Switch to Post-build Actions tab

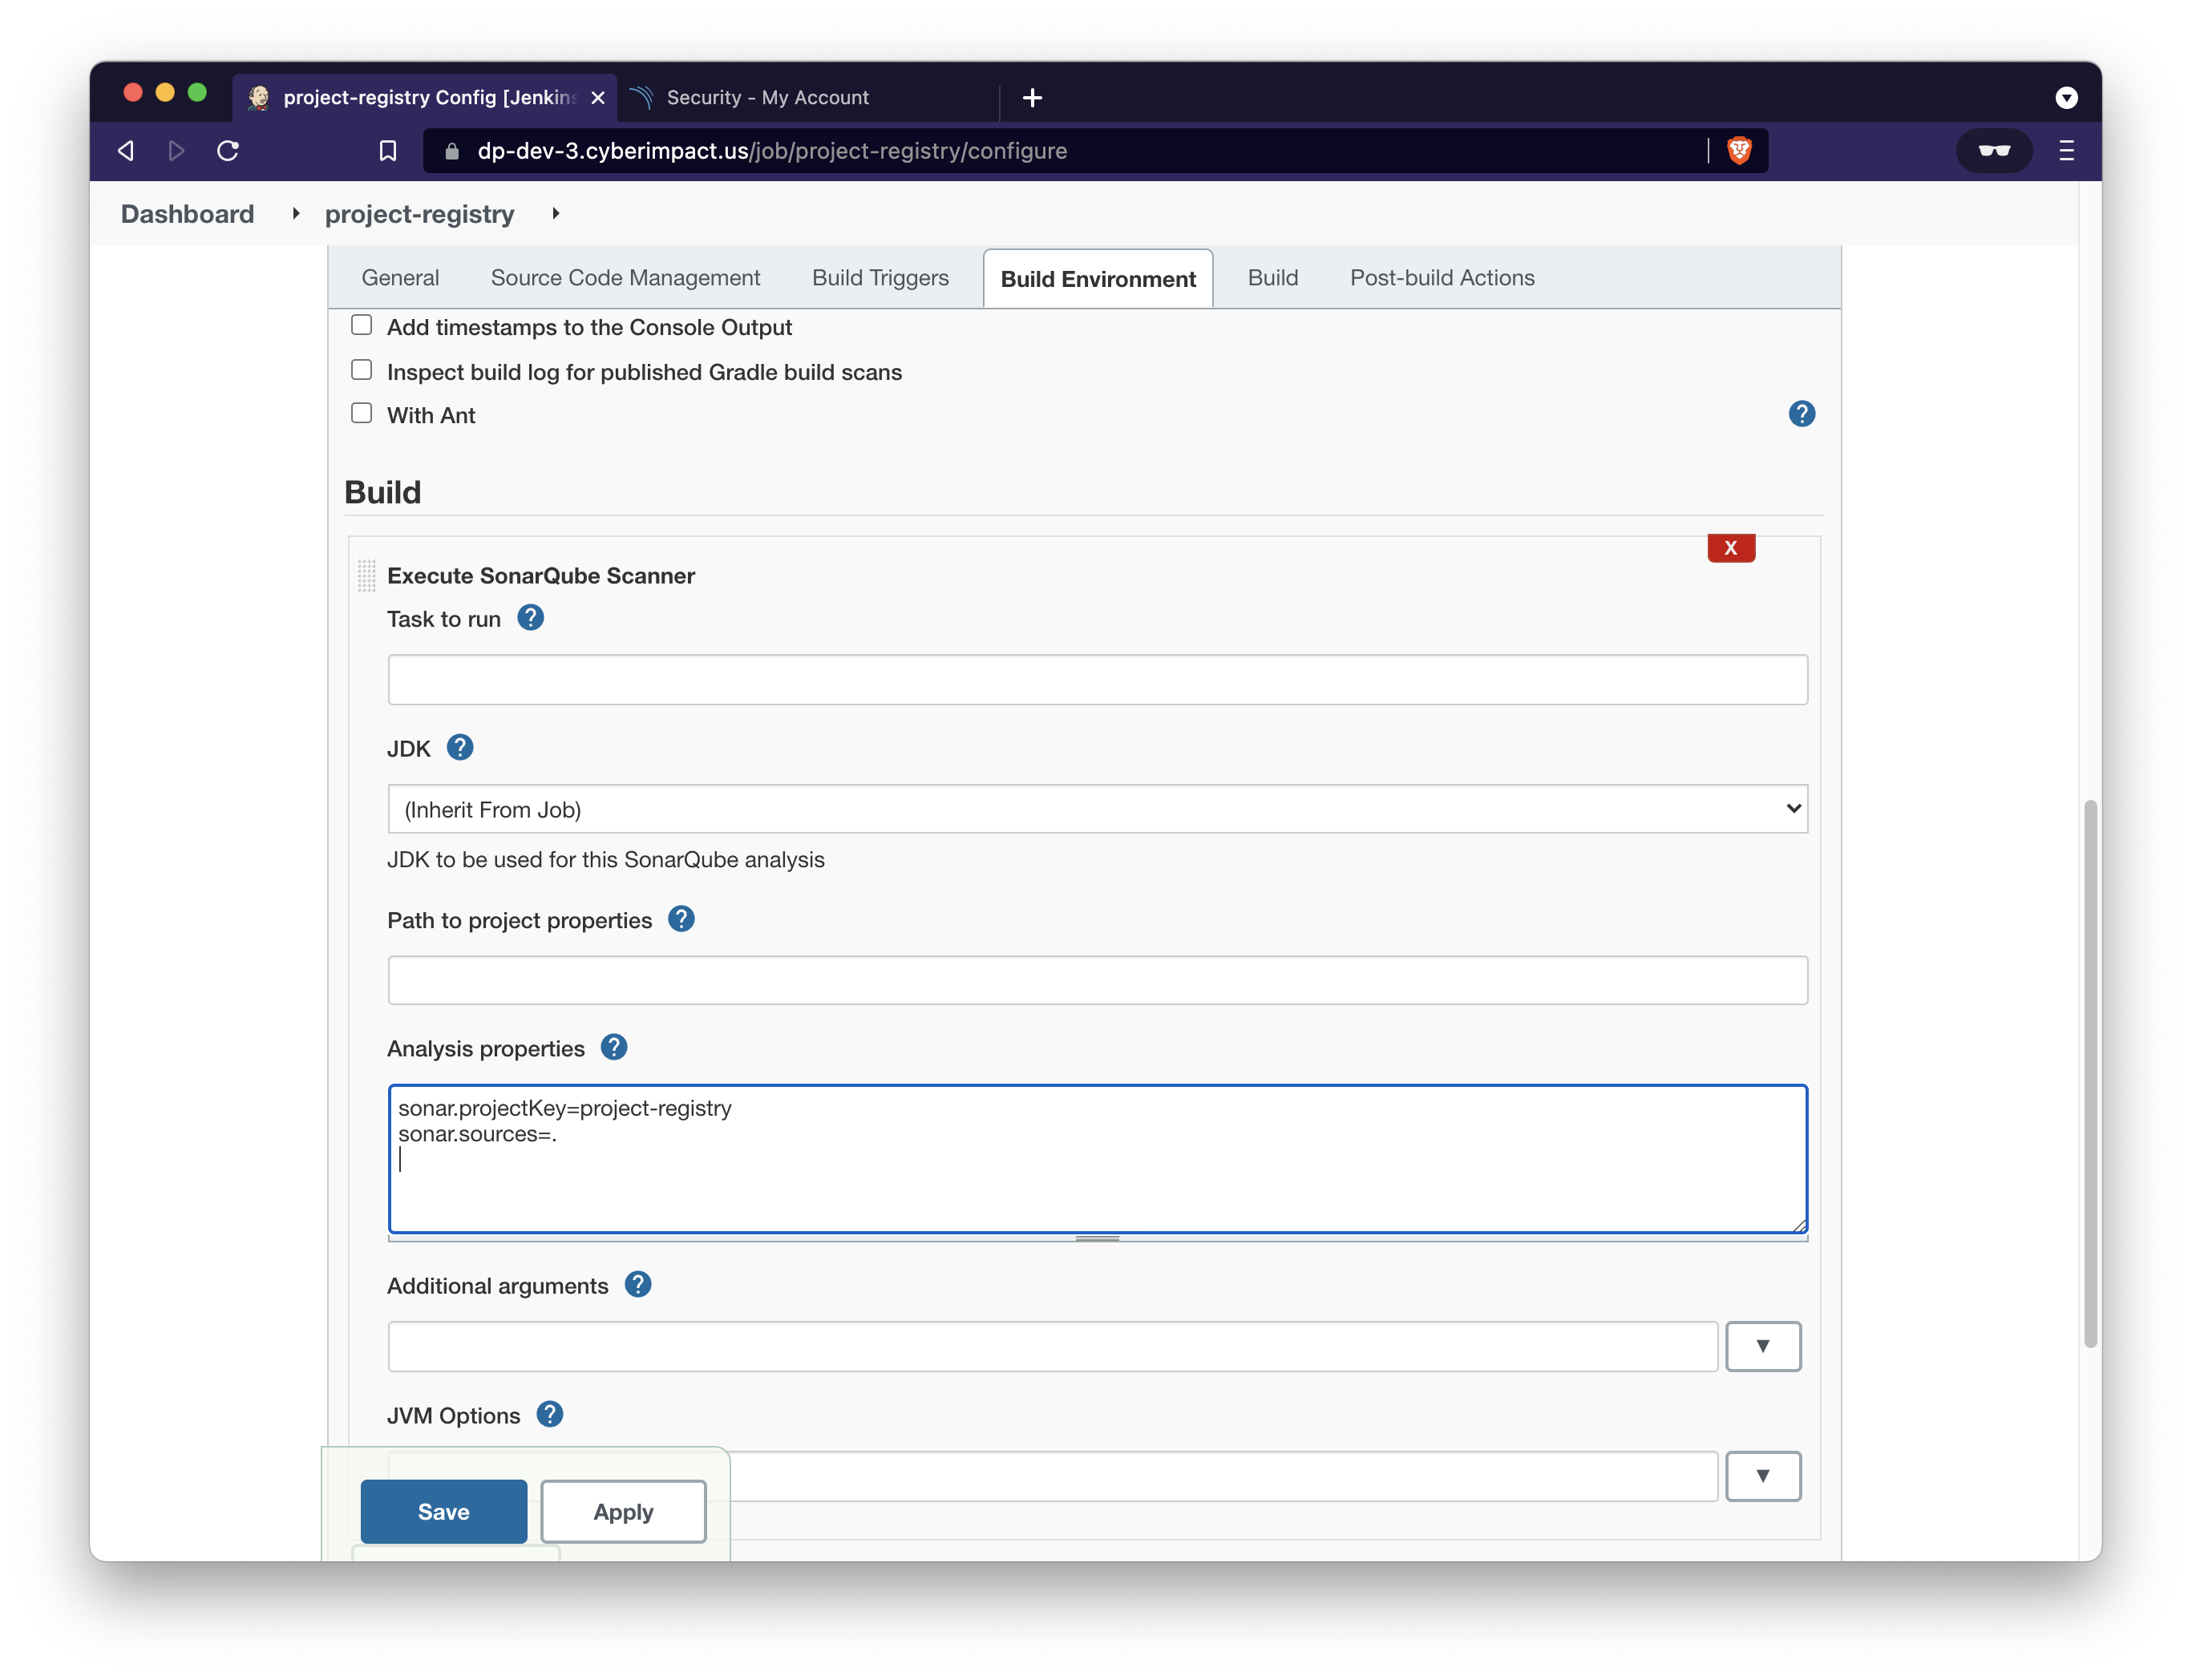[x=1441, y=278]
